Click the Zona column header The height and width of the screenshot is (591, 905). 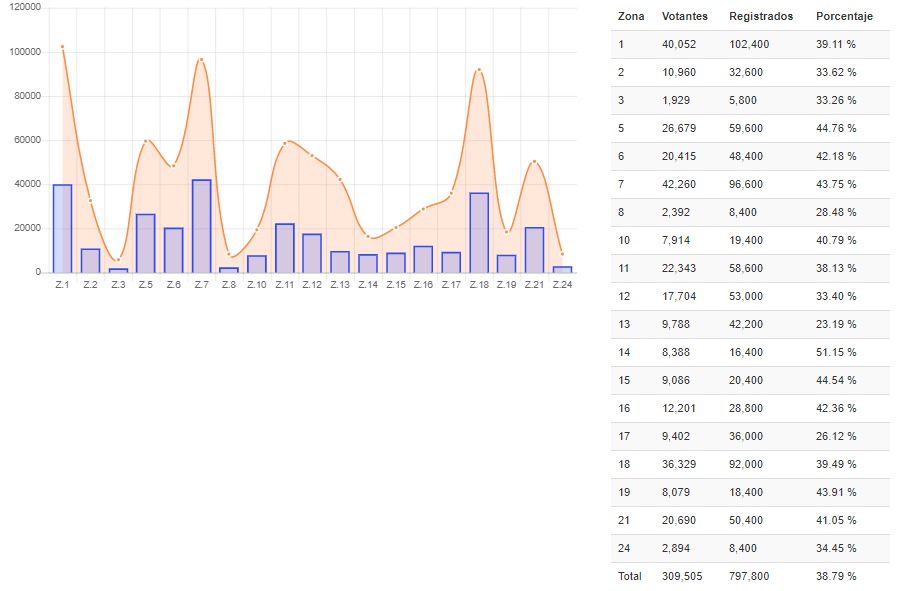630,17
